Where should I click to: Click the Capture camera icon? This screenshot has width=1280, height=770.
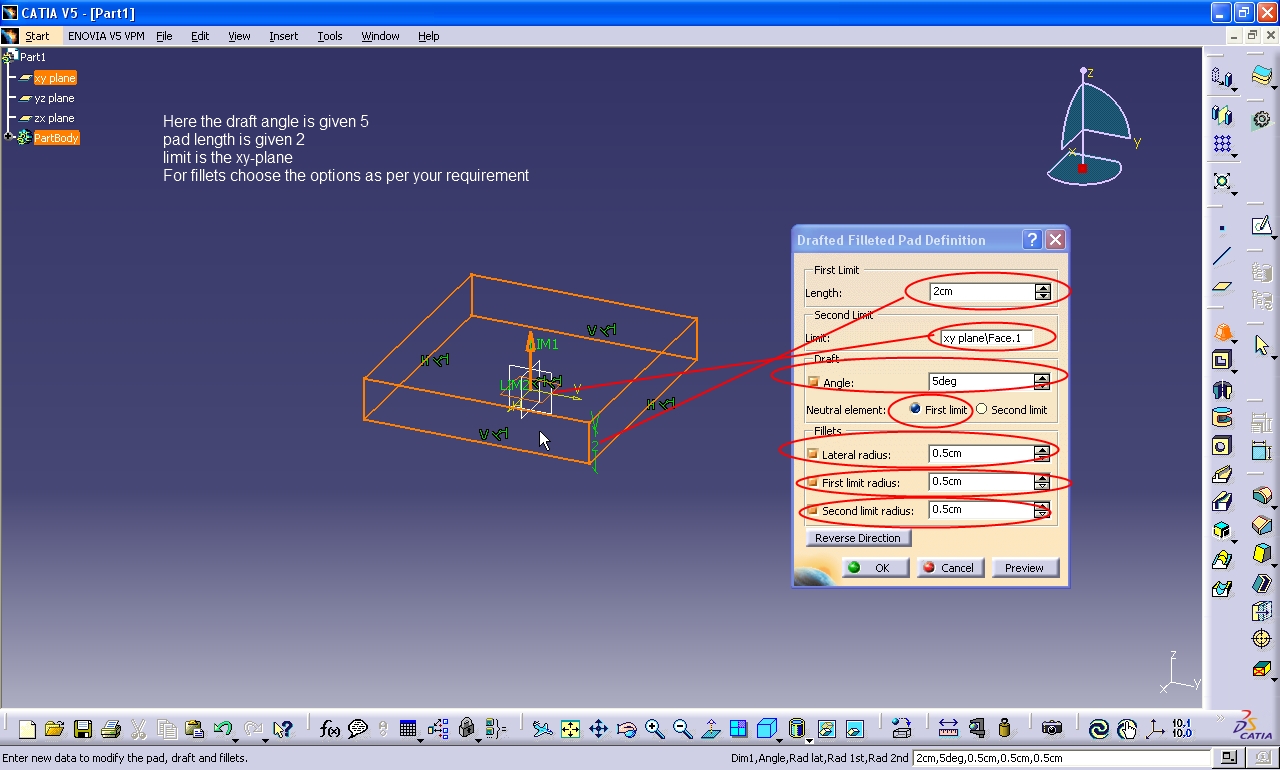click(1051, 729)
